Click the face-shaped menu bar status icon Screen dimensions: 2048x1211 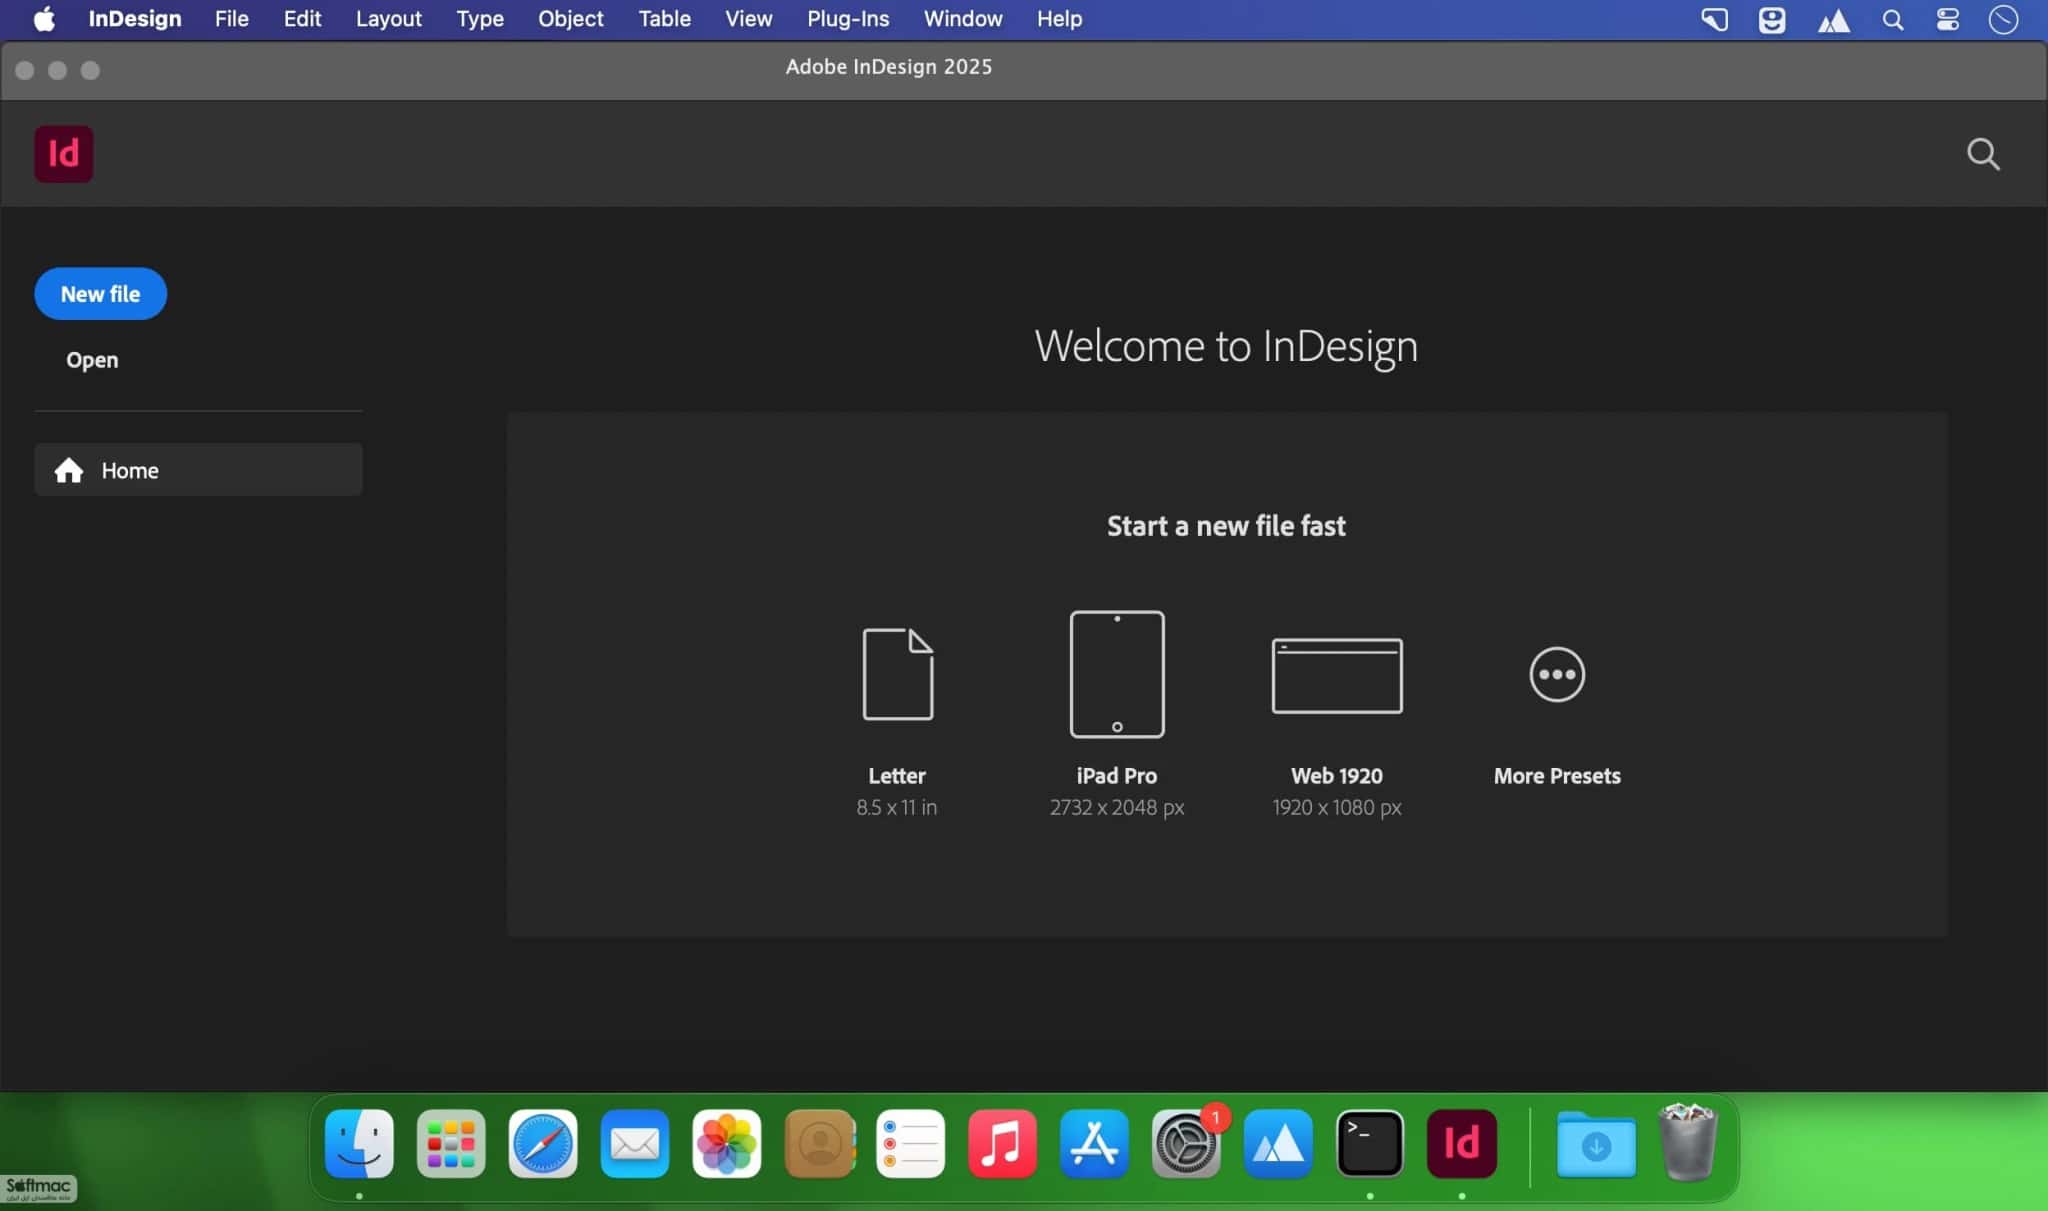coord(1772,19)
